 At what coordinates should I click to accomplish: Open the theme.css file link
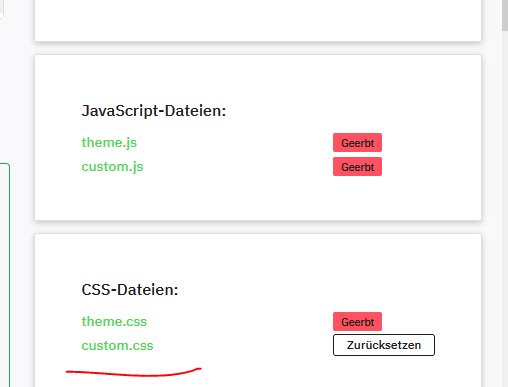[114, 321]
